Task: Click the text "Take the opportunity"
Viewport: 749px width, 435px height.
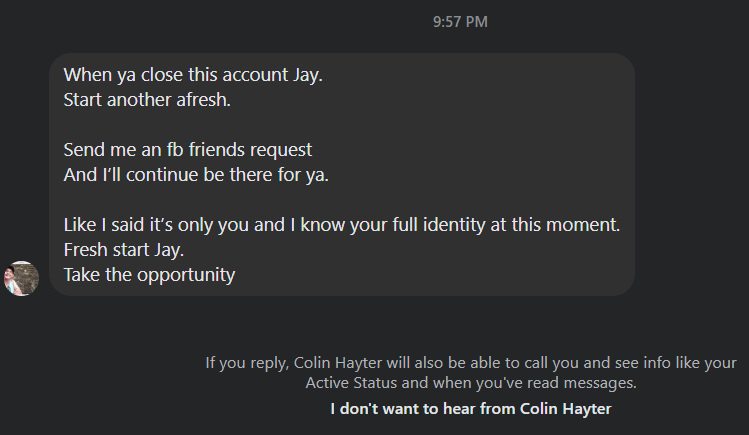Action: 149,275
